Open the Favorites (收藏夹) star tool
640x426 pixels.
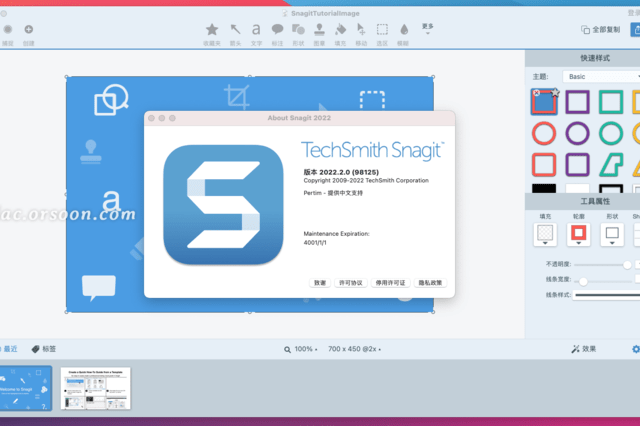[212, 29]
